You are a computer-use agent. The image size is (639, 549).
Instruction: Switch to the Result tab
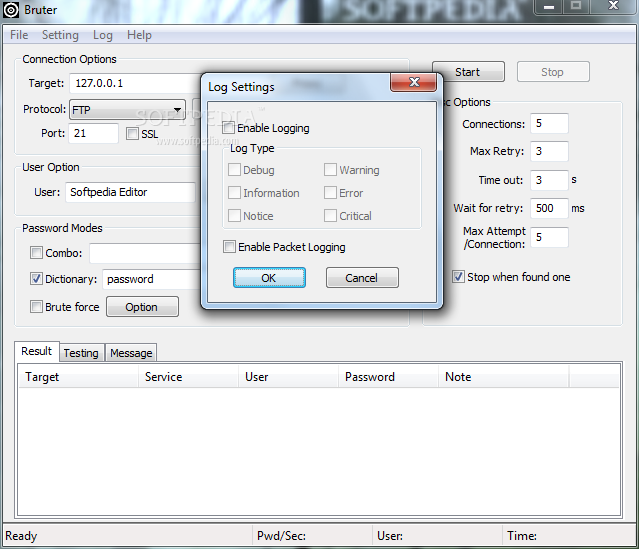pos(37,351)
